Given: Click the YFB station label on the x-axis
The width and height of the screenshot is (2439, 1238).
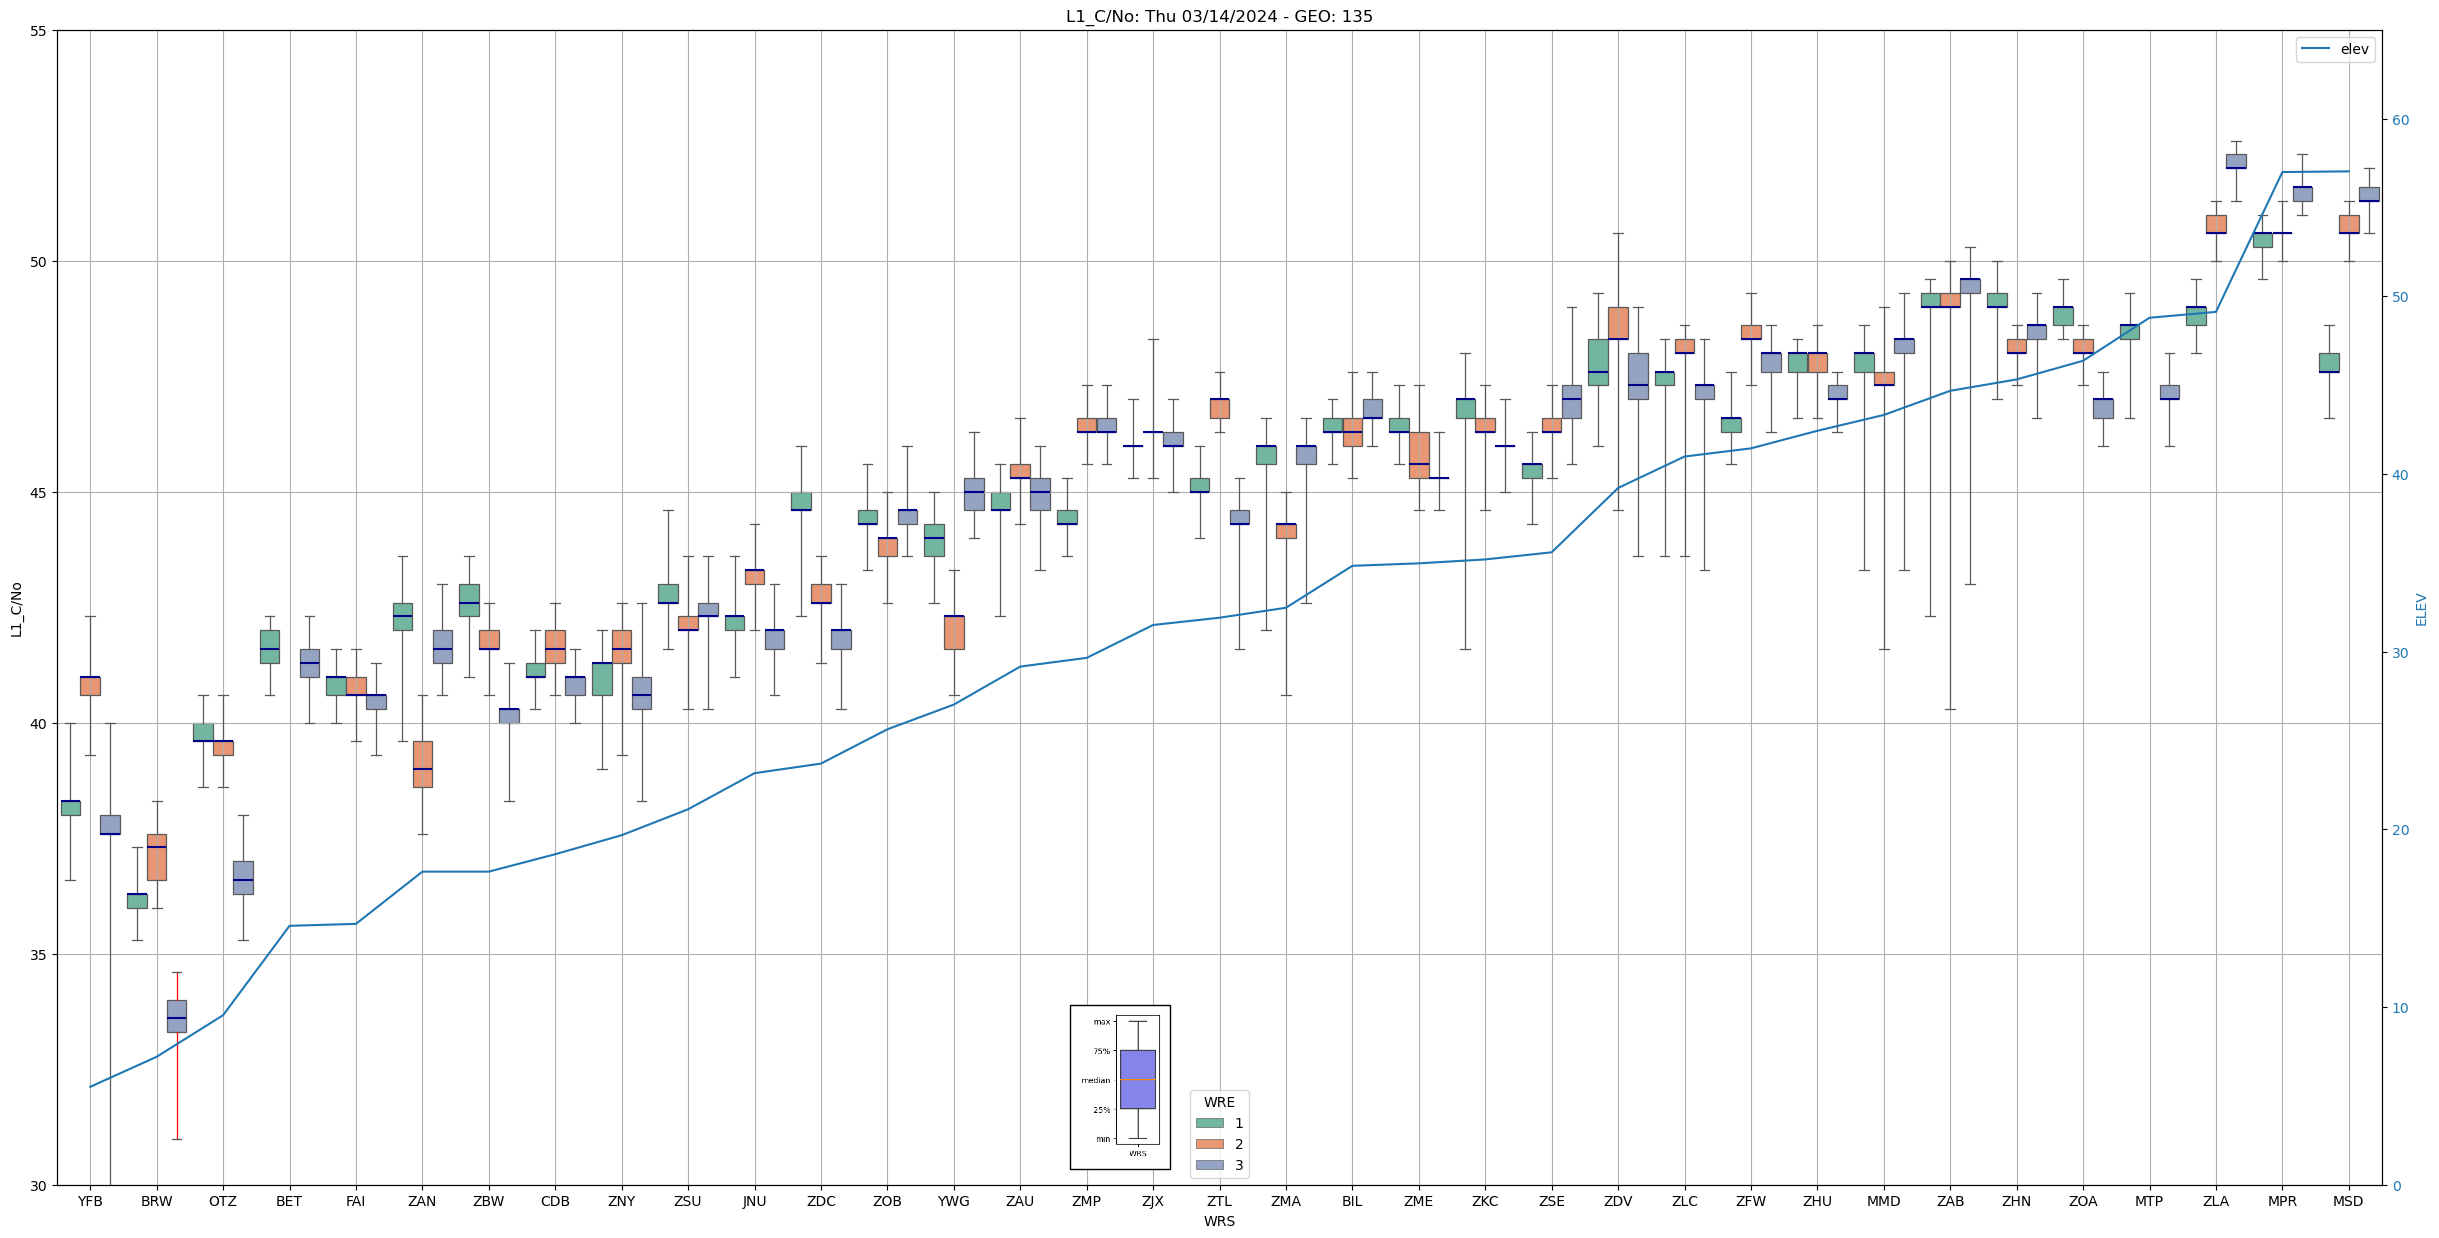Looking at the screenshot, I should (90, 1201).
